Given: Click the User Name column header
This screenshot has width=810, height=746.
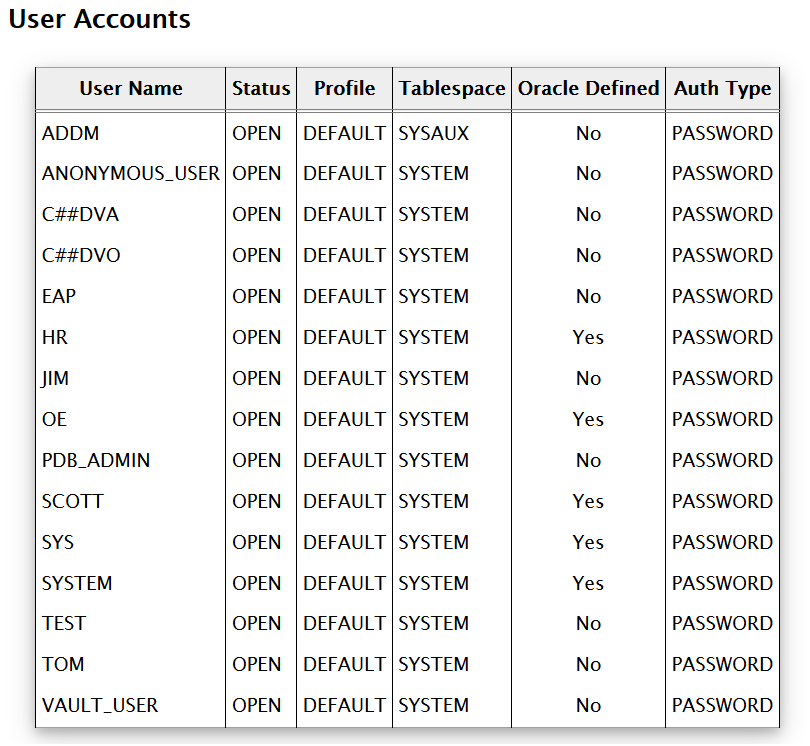Looking at the screenshot, I should click(x=131, y=89).
